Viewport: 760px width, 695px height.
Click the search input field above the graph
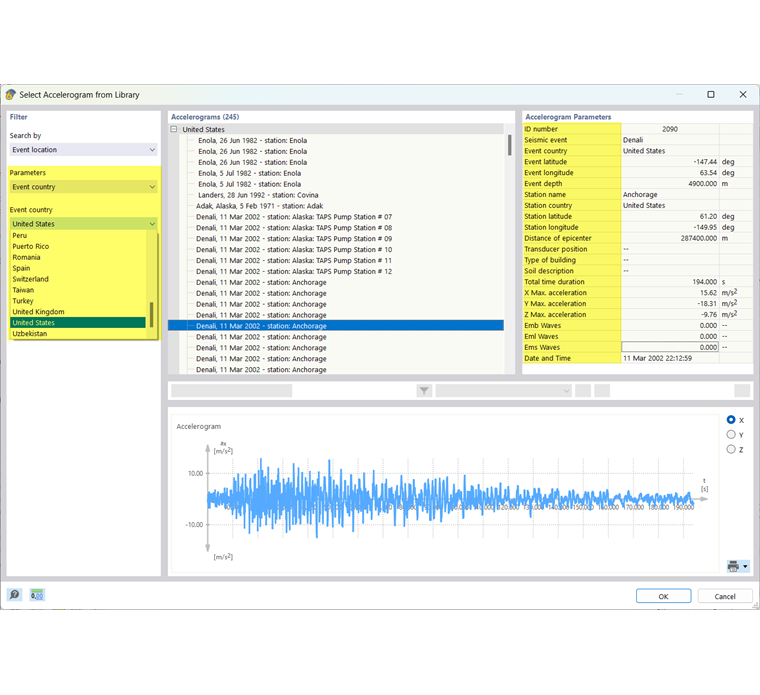pos(232,391)
